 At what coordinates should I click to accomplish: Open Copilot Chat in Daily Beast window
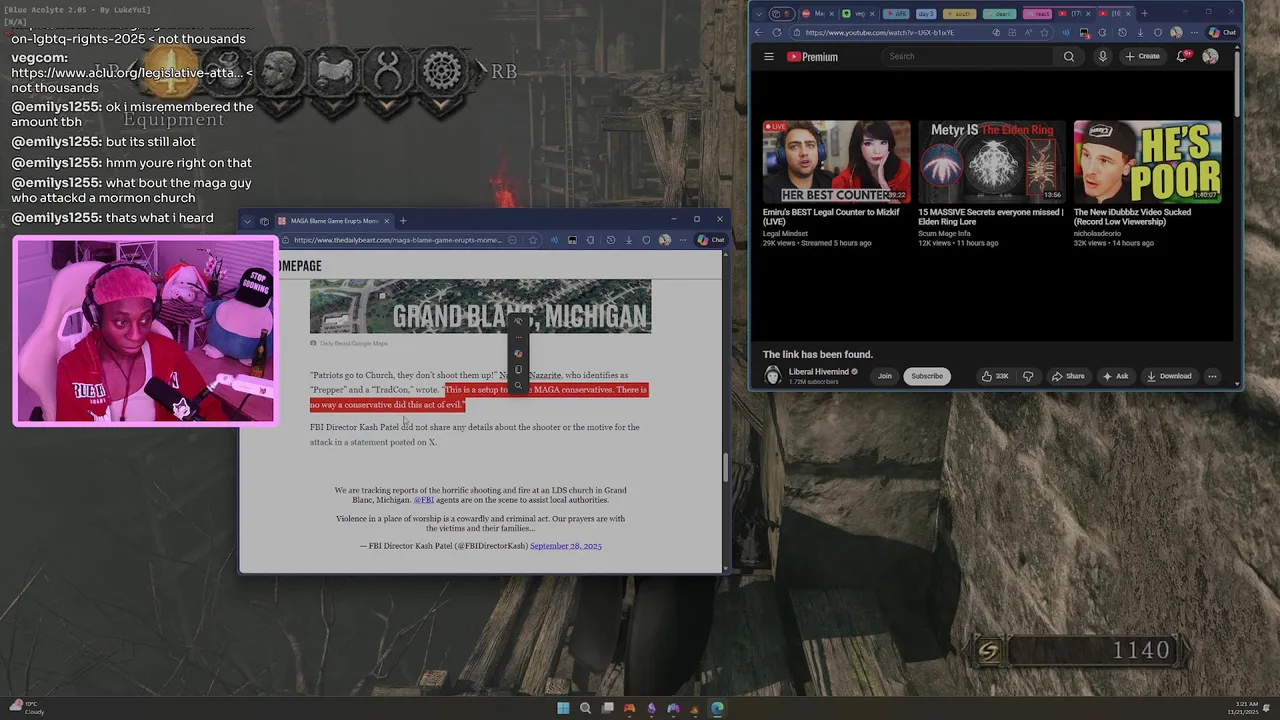[x=711, y=240]
